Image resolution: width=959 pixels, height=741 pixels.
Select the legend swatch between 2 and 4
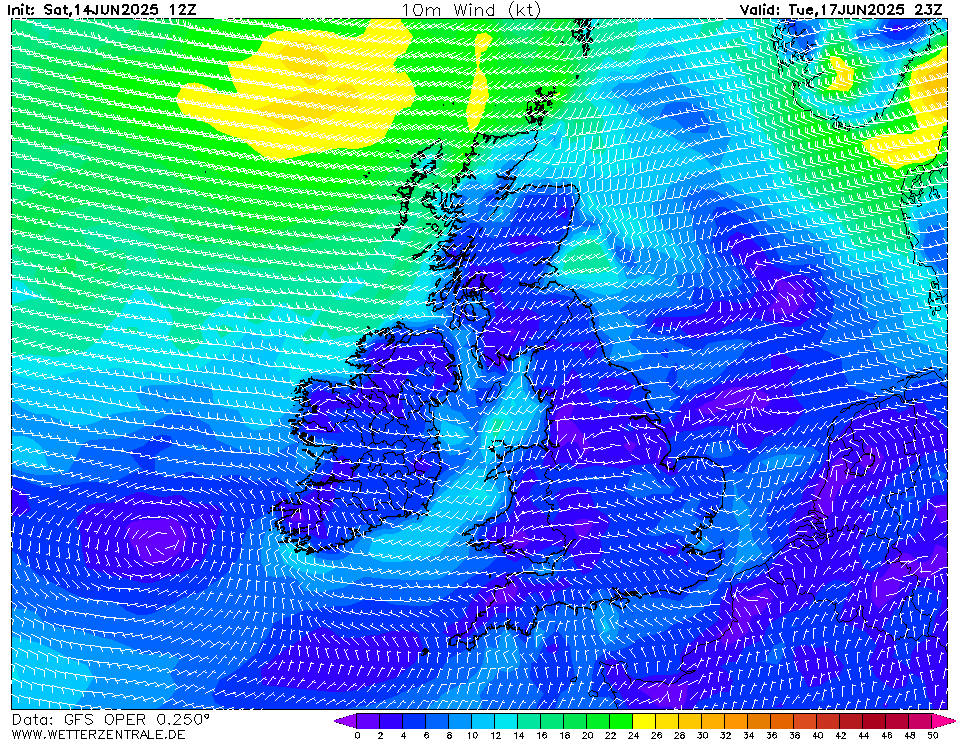[x=391, y=721]
